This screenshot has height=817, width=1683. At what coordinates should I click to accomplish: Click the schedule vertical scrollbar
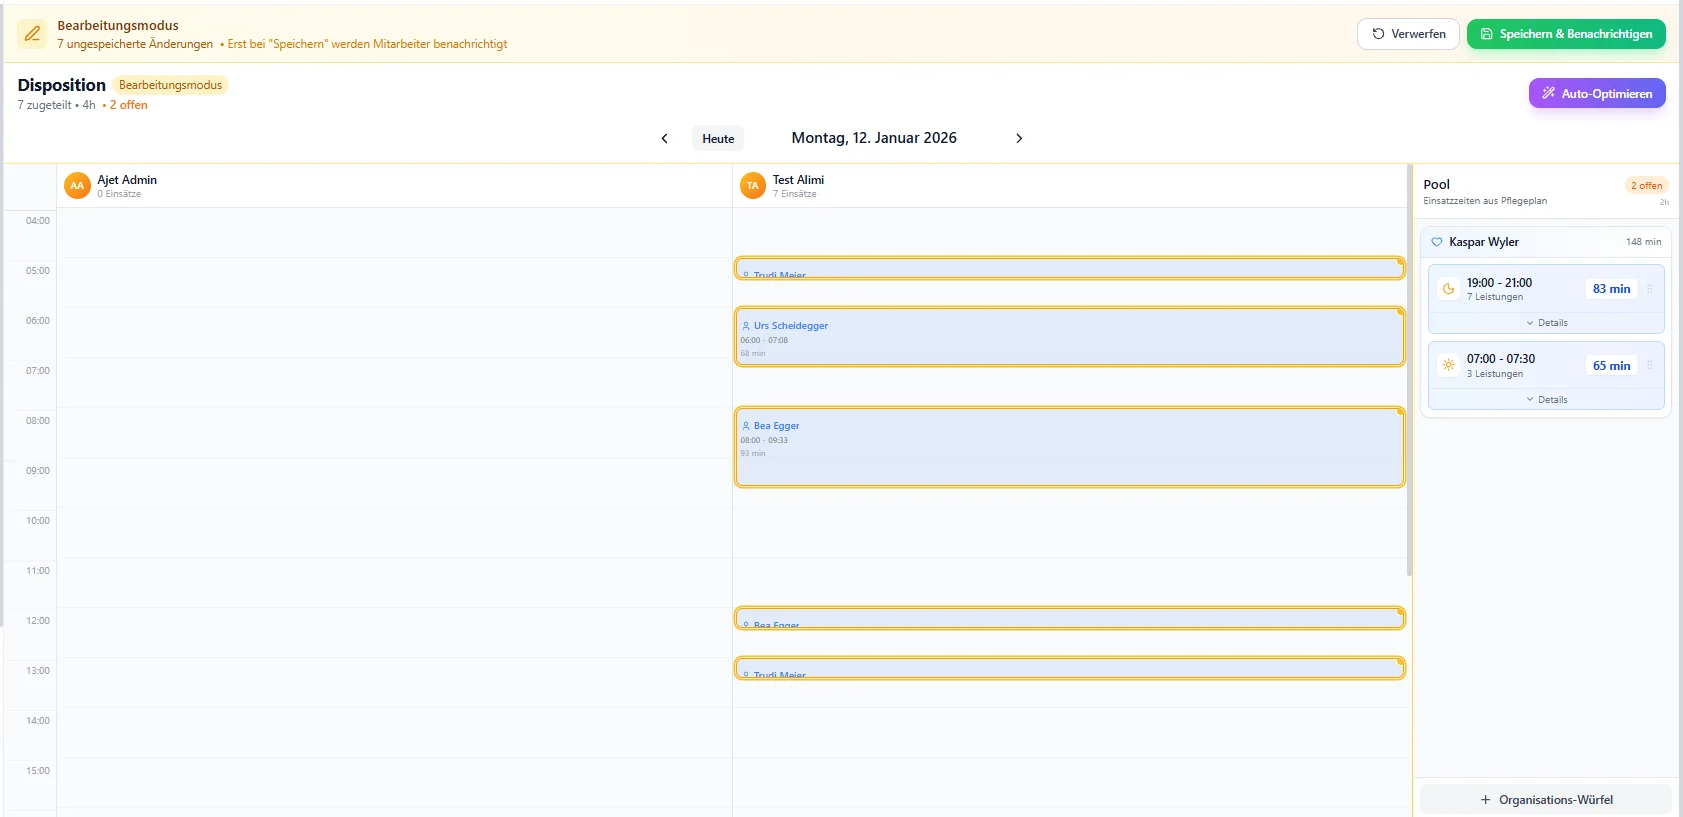point(1409,370)
